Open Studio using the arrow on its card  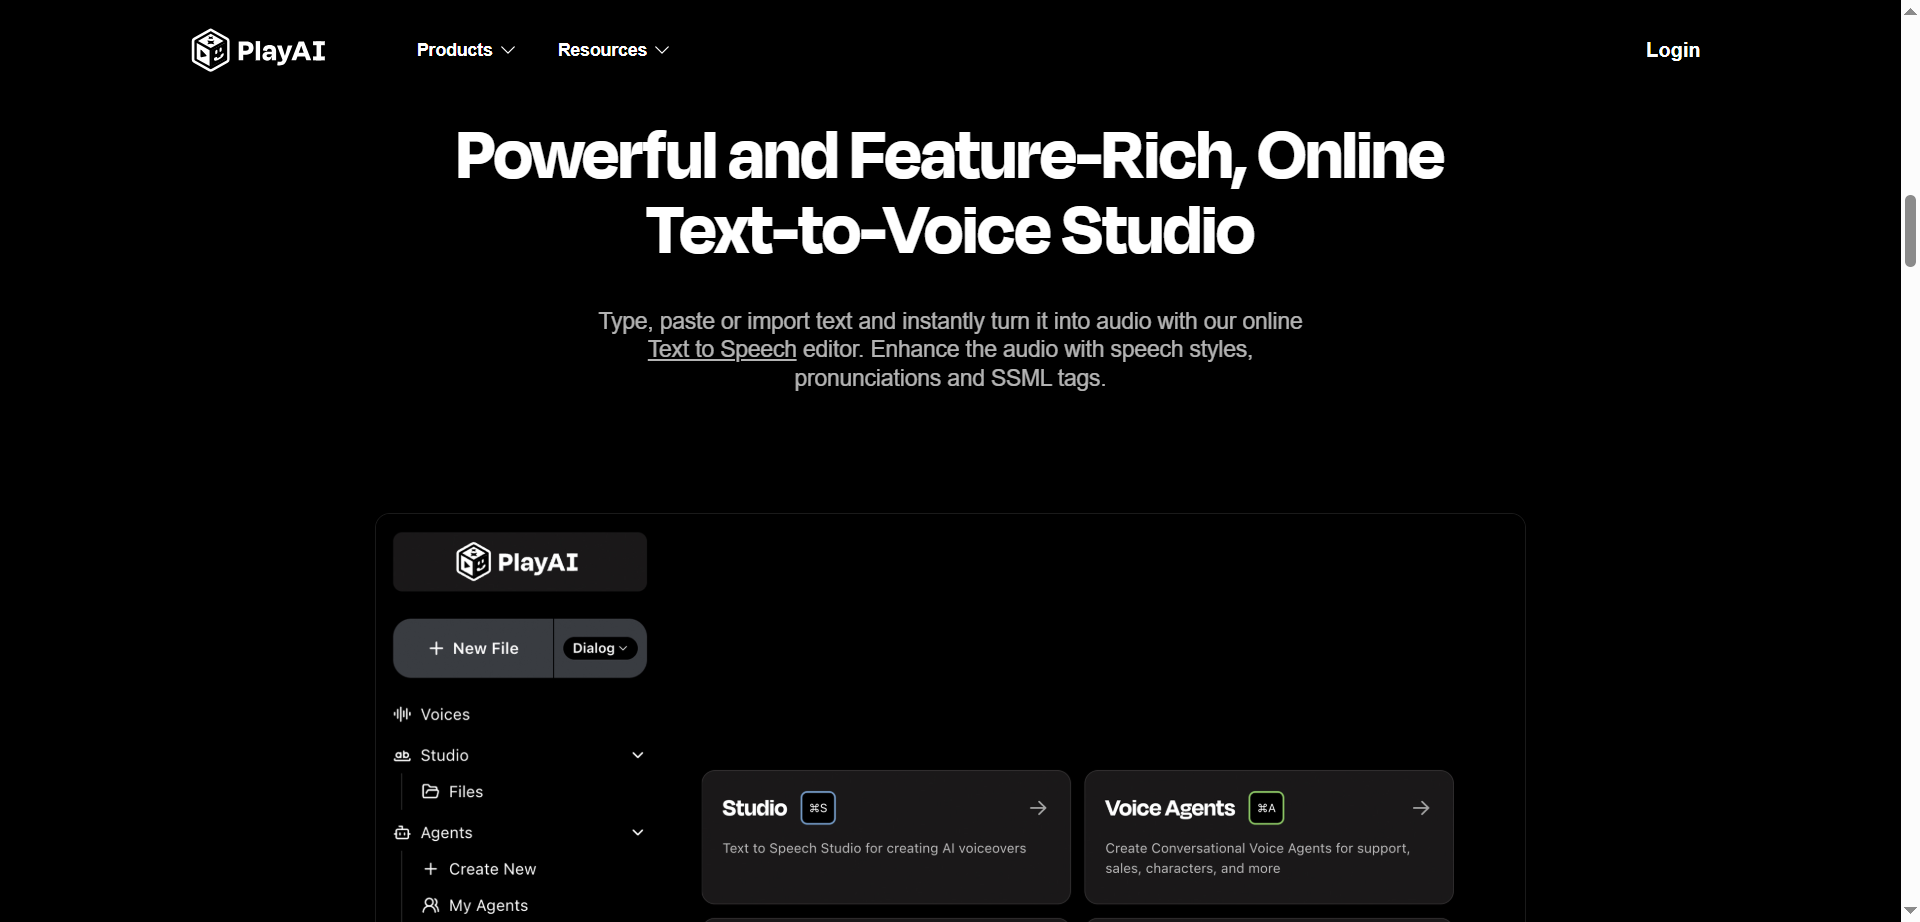click(1038, 807)
